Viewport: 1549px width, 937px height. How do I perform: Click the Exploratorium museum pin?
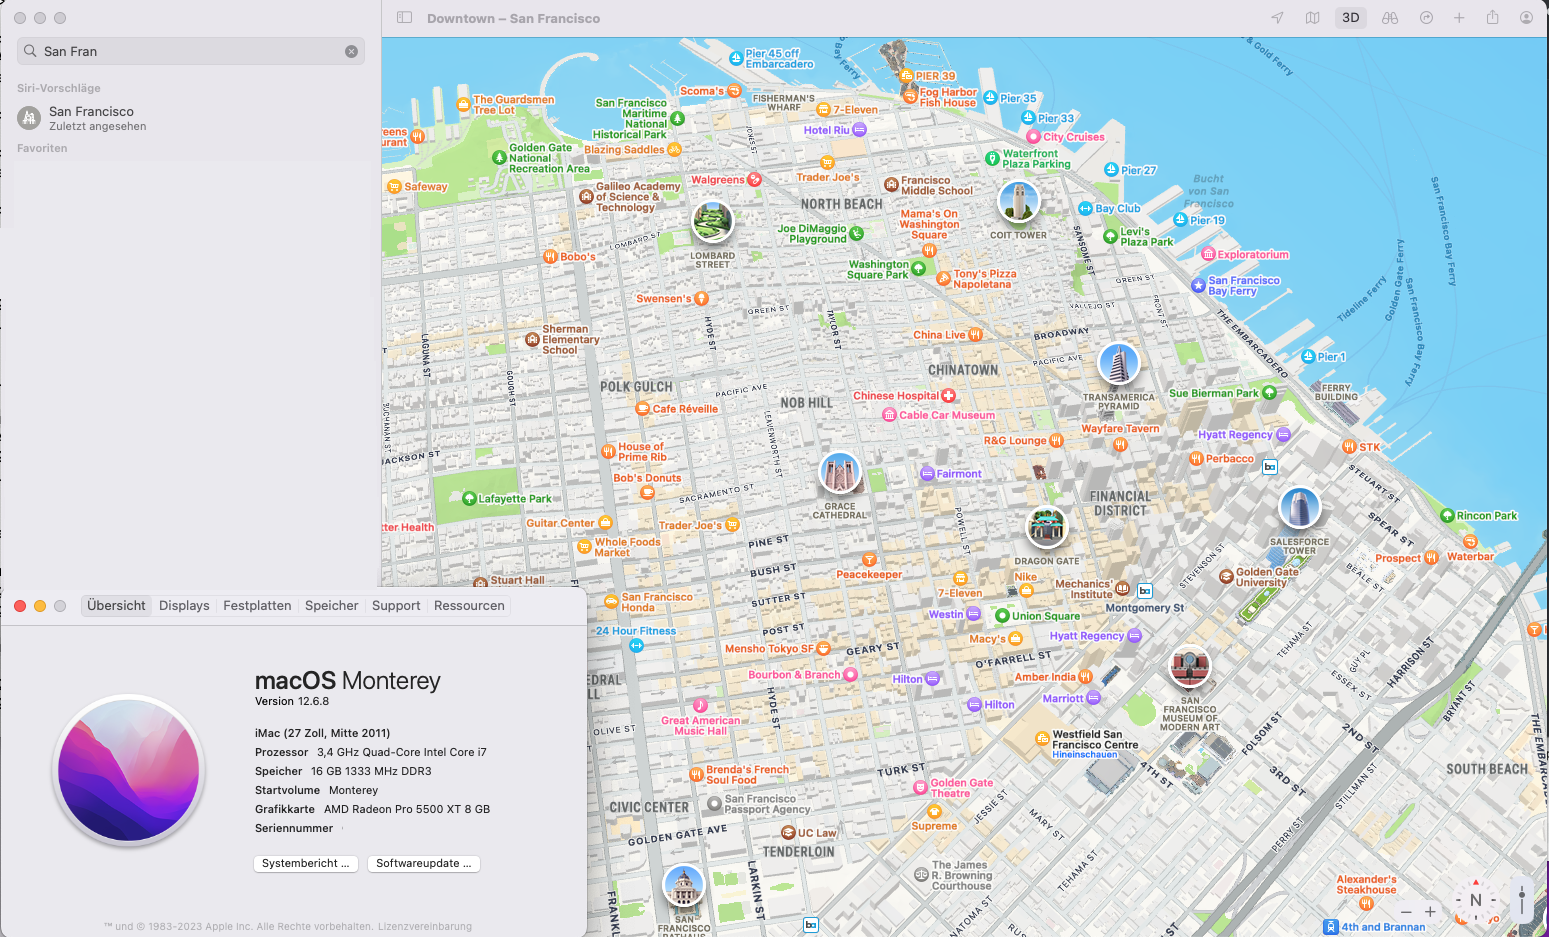pyautogui.click(x=1208, y=254)
